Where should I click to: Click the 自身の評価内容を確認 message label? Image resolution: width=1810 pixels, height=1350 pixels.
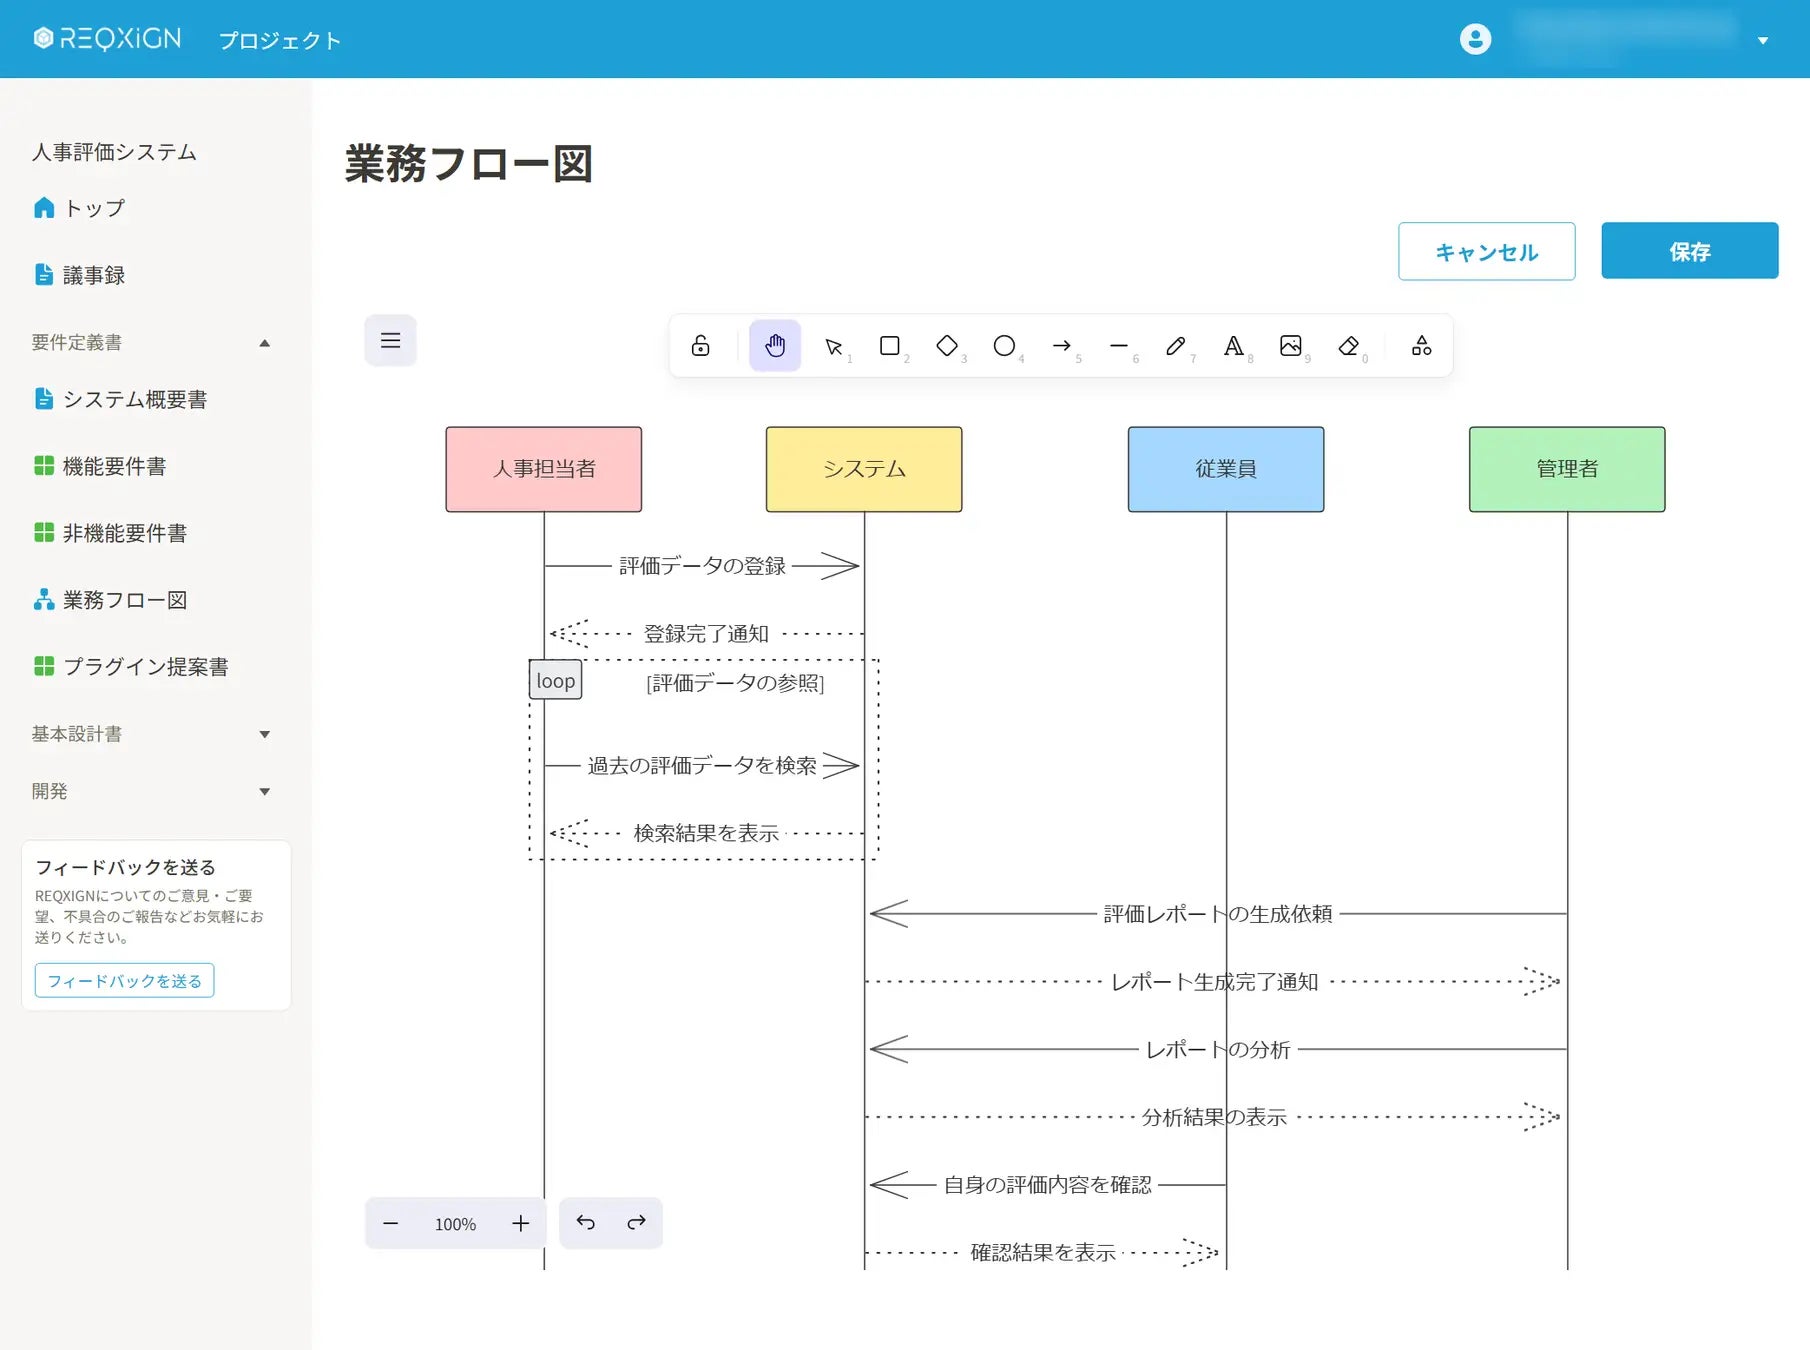tap(1048, 1185)
